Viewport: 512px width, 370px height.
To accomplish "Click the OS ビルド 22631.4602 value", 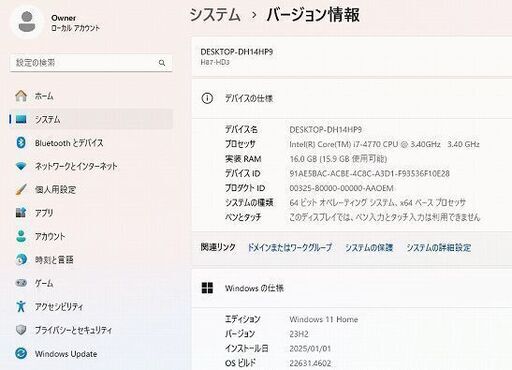I will 310,363.
